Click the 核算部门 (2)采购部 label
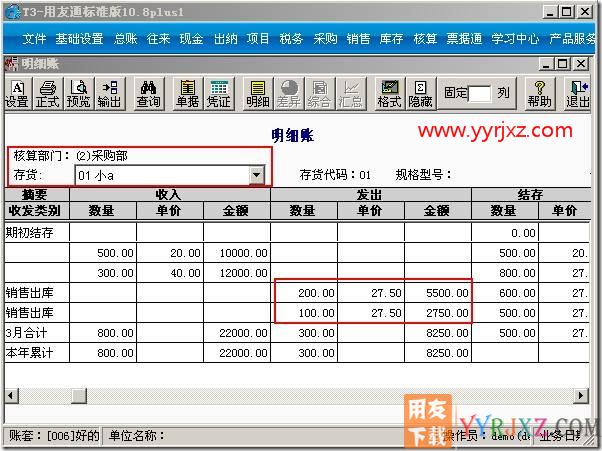602x451 pixels. [x=71, y=156]
